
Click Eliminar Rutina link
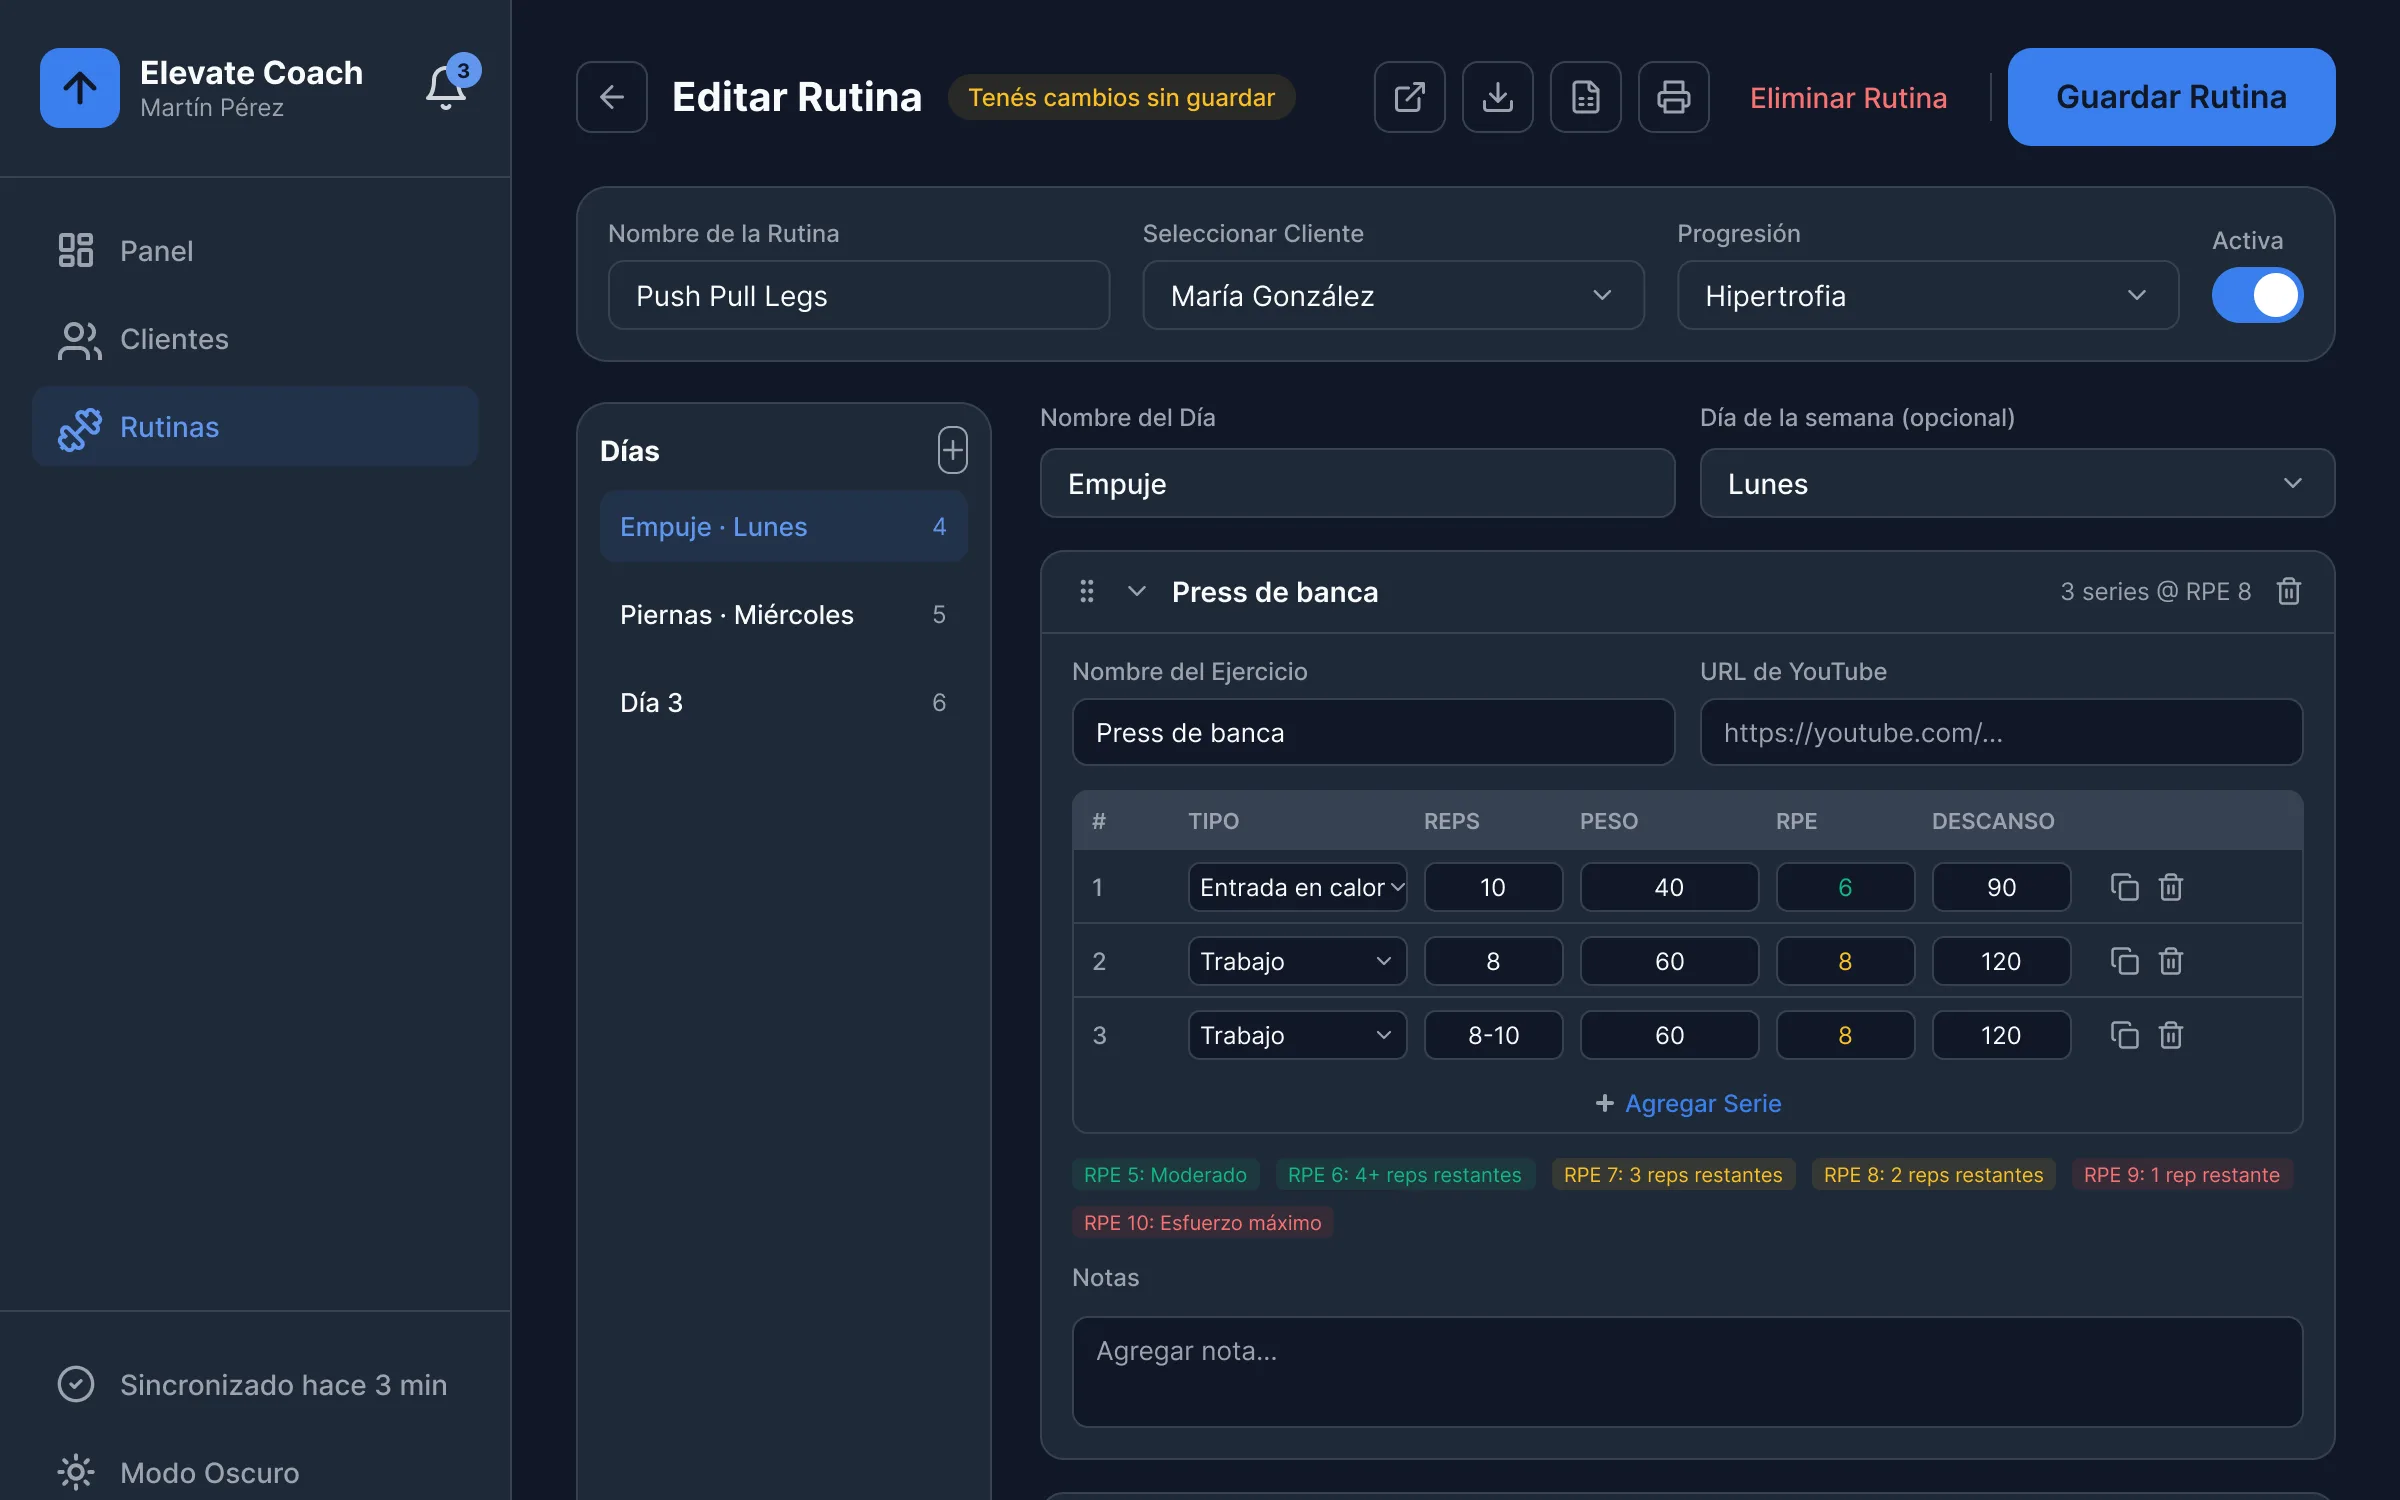(x=1848, y=97)
